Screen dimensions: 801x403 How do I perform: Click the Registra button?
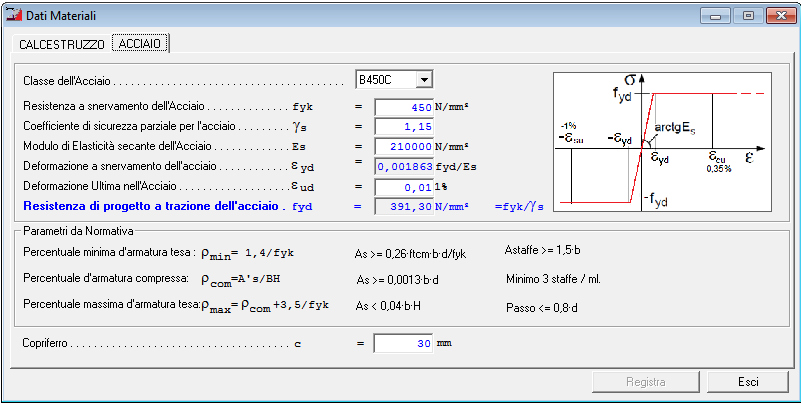click(x=646, y=382)
